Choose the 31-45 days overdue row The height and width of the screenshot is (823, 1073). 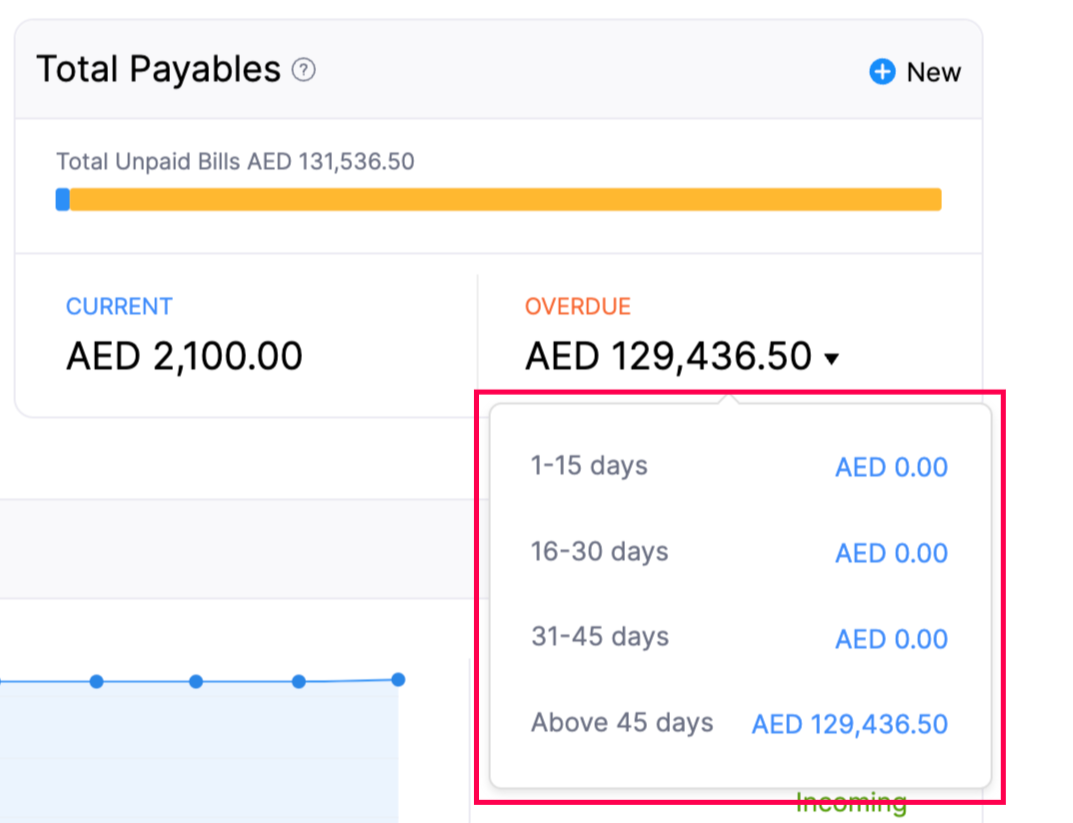599,637
